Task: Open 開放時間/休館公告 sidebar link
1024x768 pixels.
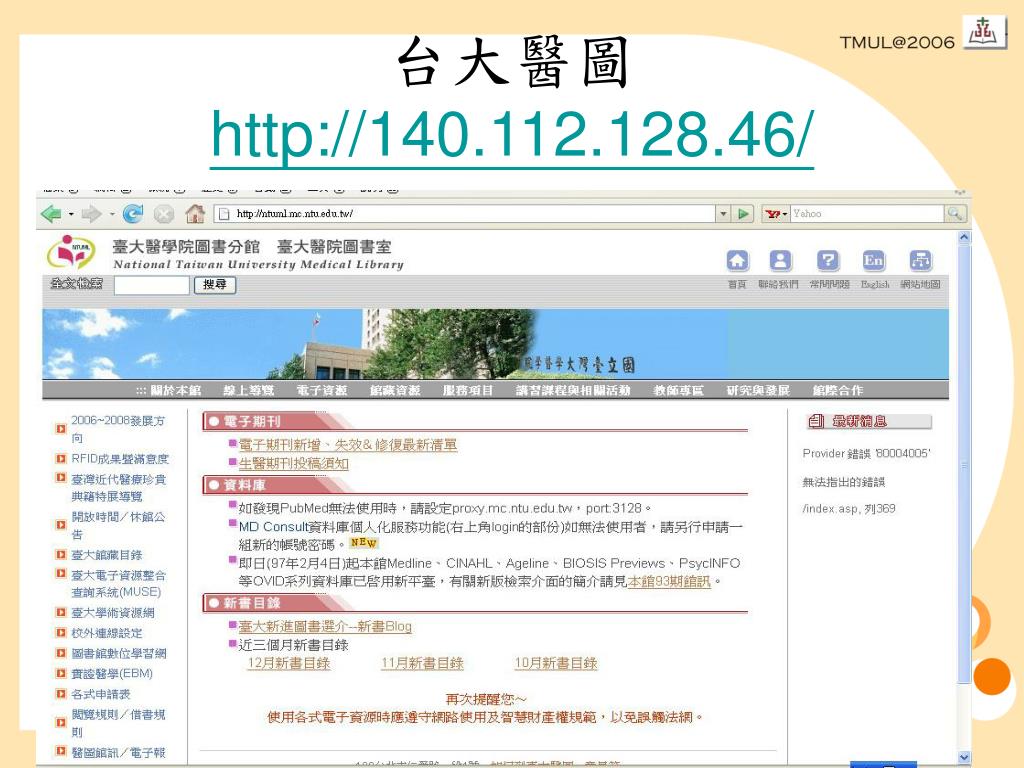Action: click(x=118, y=525)
